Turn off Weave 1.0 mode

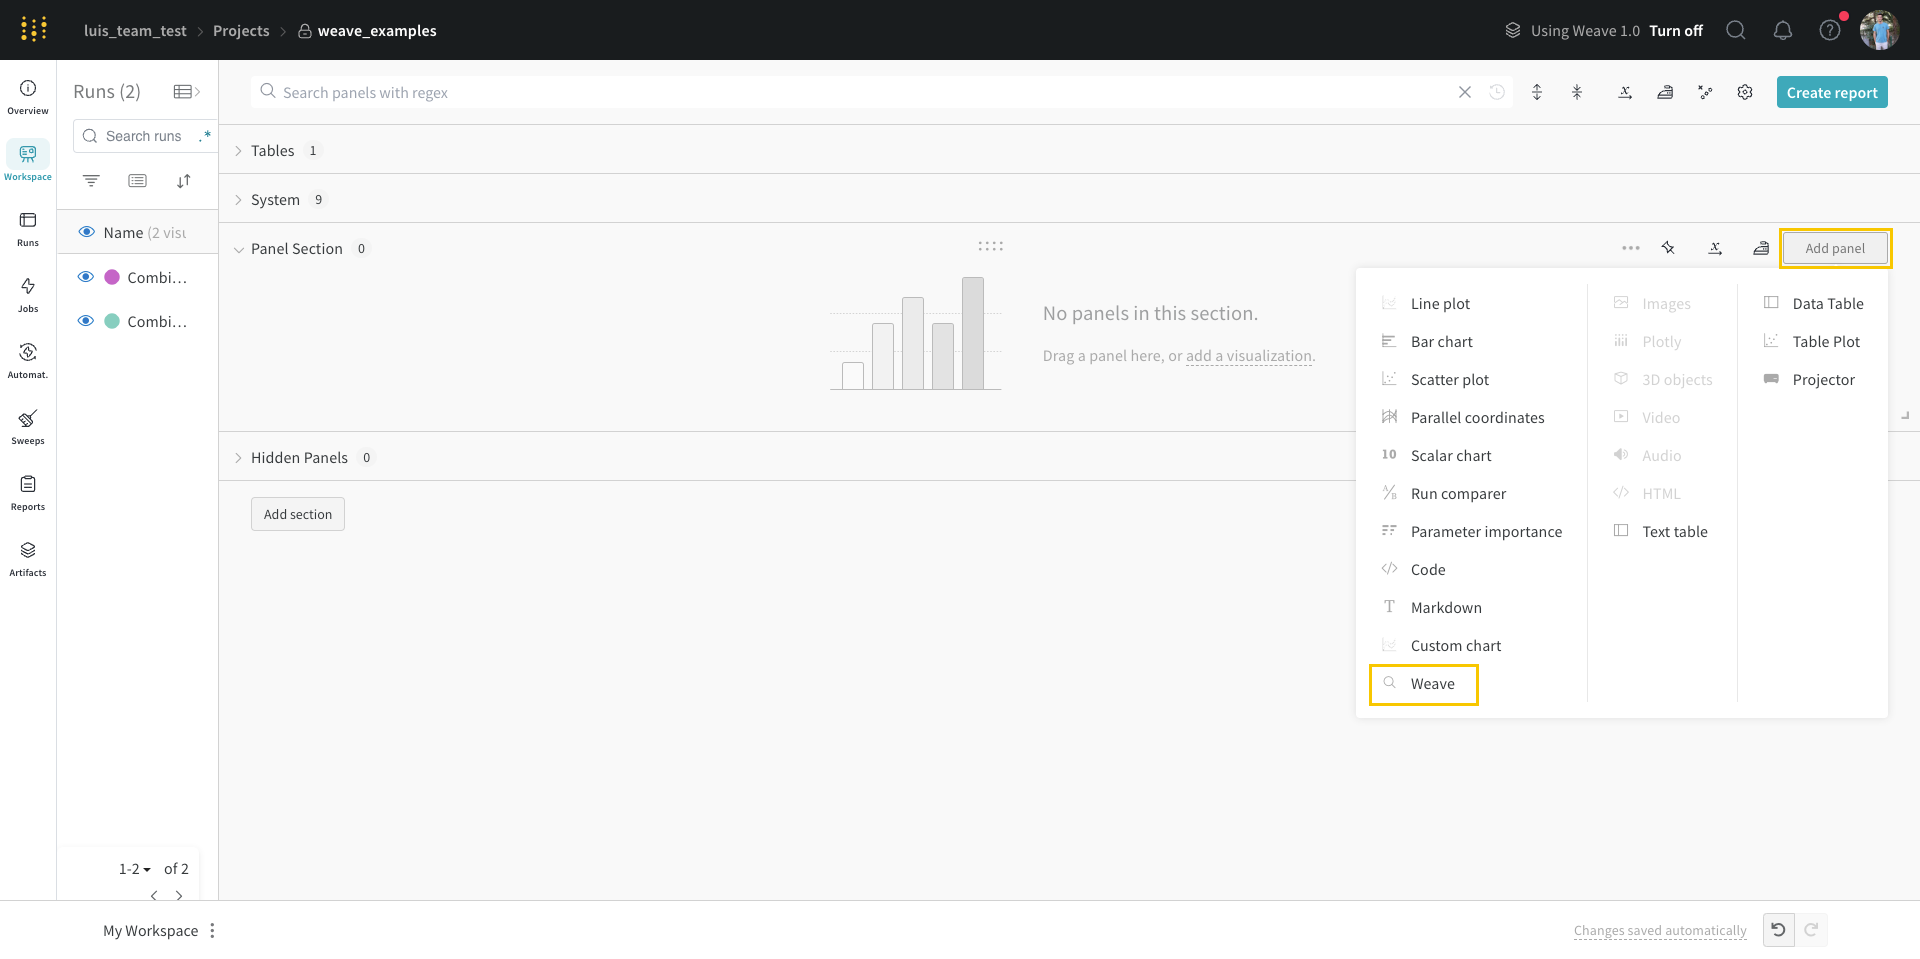(1678, 31)
